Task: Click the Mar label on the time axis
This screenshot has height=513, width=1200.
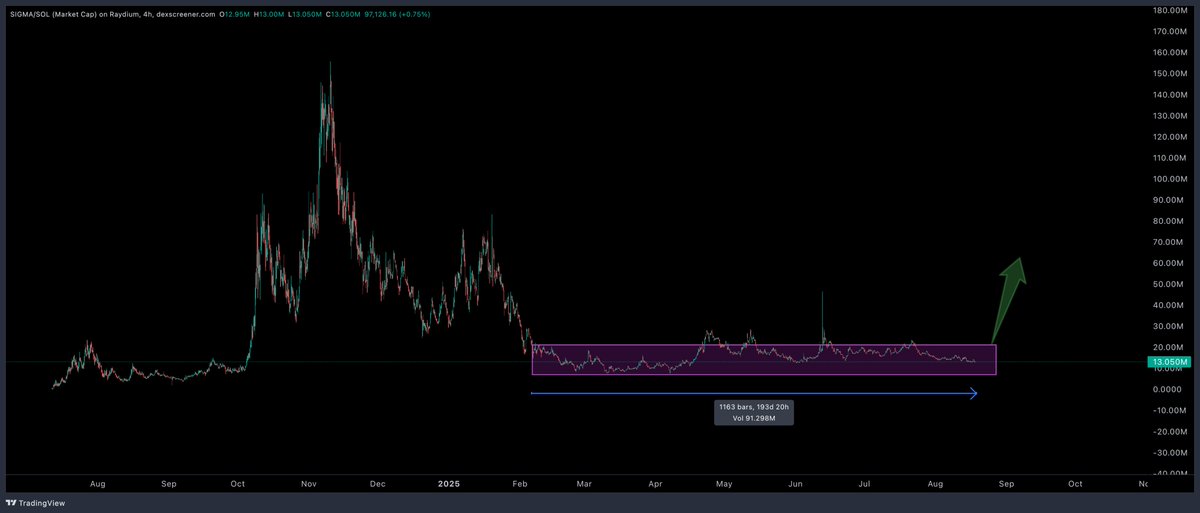Action: click(x=586, y=483)
